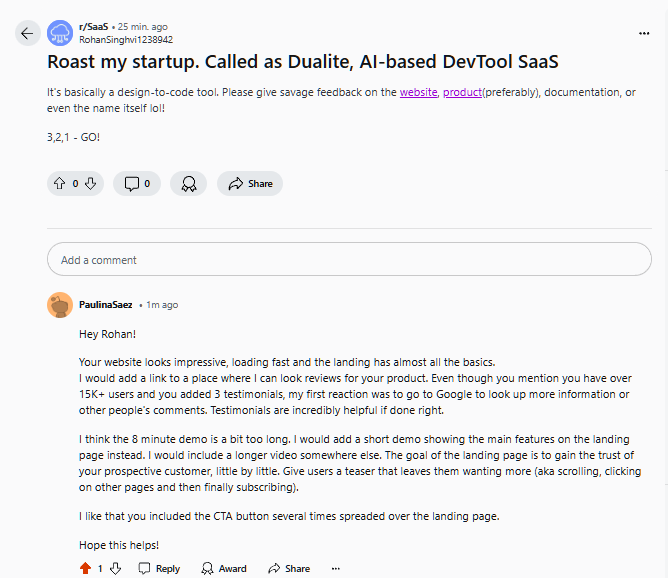Open the website link in post
Screen dimensions: 668x578
click(x=418, y=92)
